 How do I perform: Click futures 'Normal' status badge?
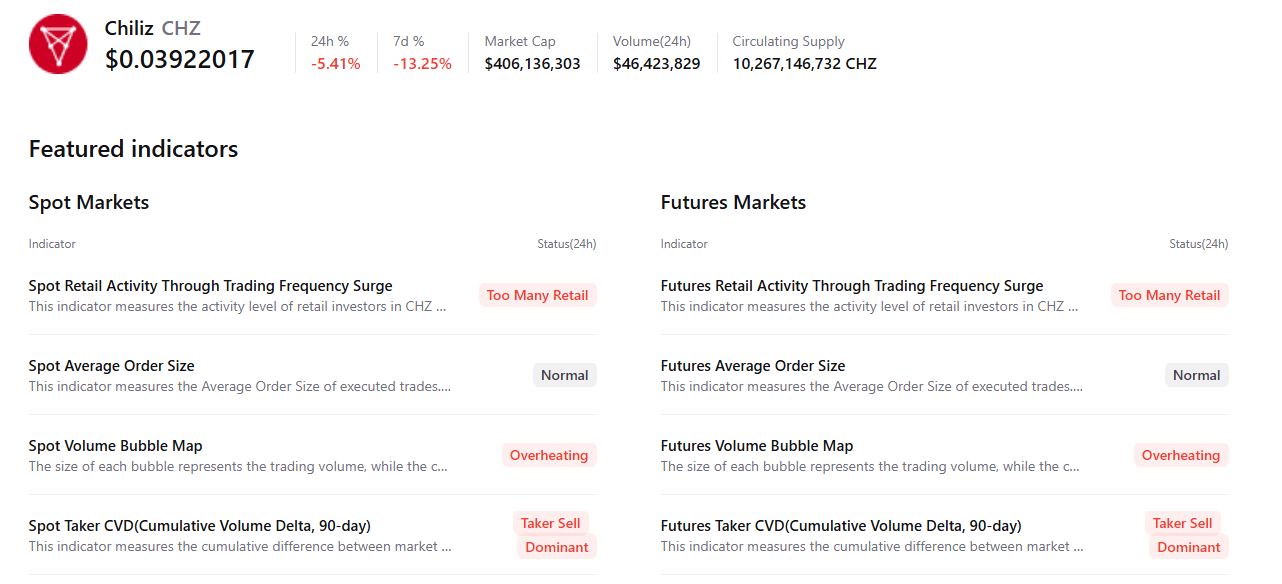coord(1196,375)
